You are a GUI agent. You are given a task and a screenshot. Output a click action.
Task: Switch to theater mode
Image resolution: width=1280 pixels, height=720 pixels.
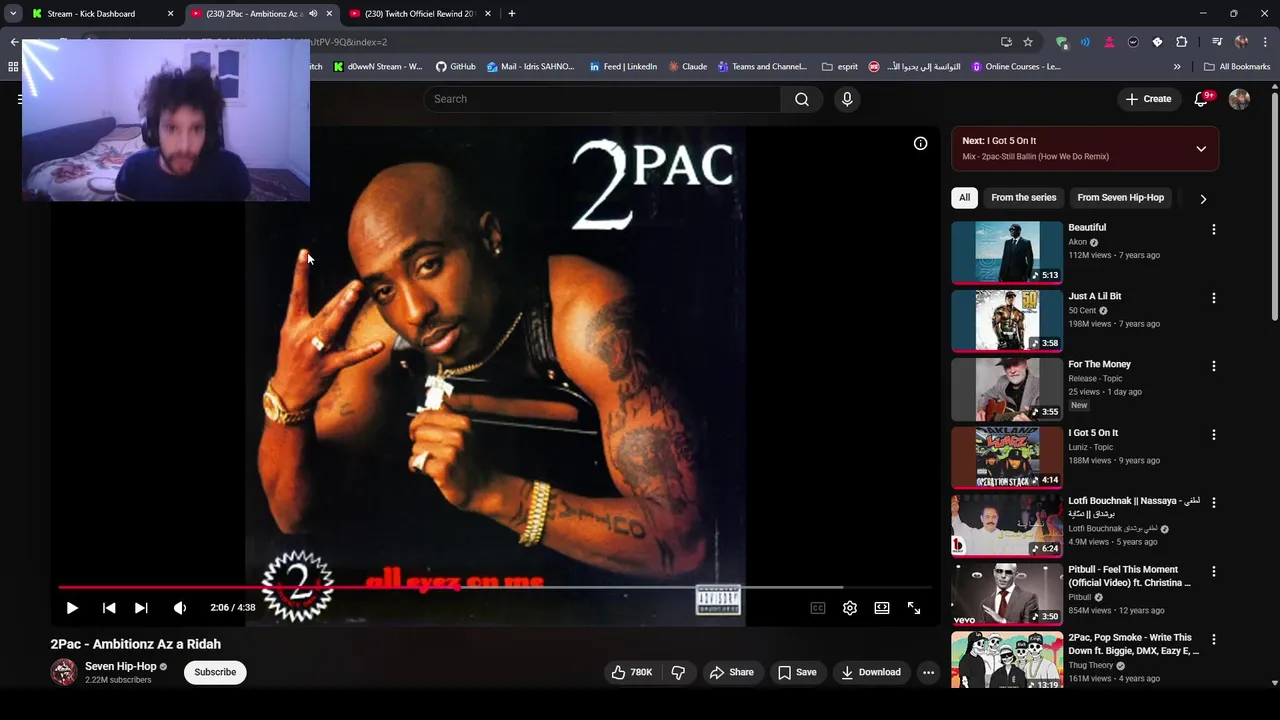tap(882, 608)
